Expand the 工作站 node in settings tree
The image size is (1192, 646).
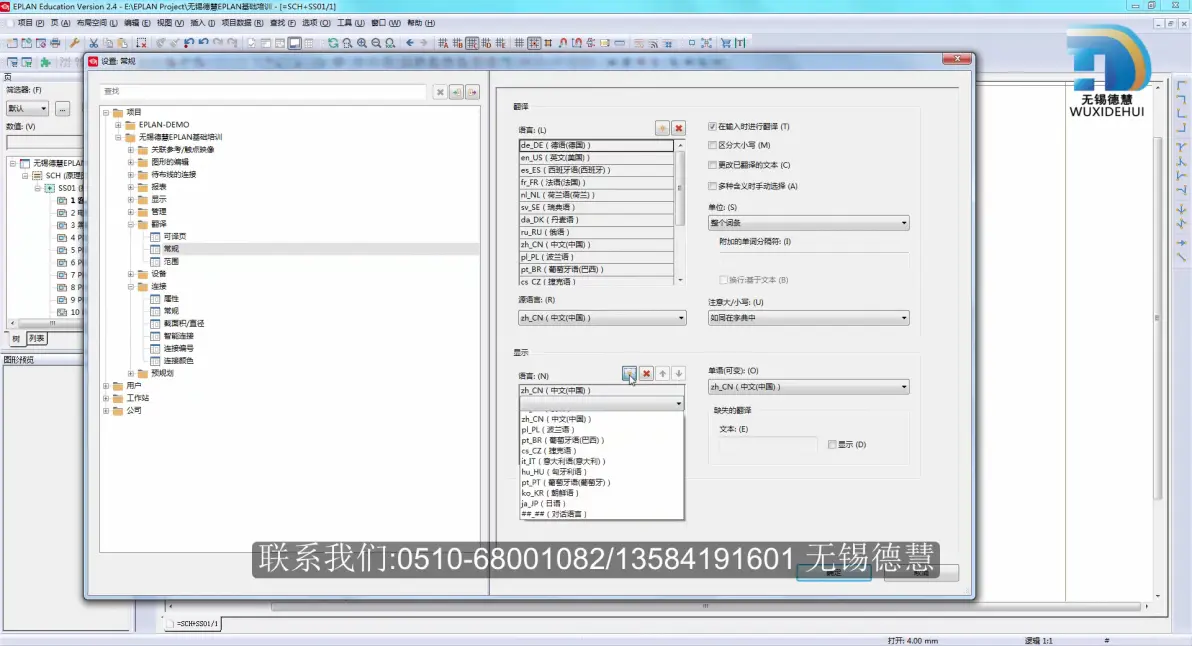click(106, 398)
